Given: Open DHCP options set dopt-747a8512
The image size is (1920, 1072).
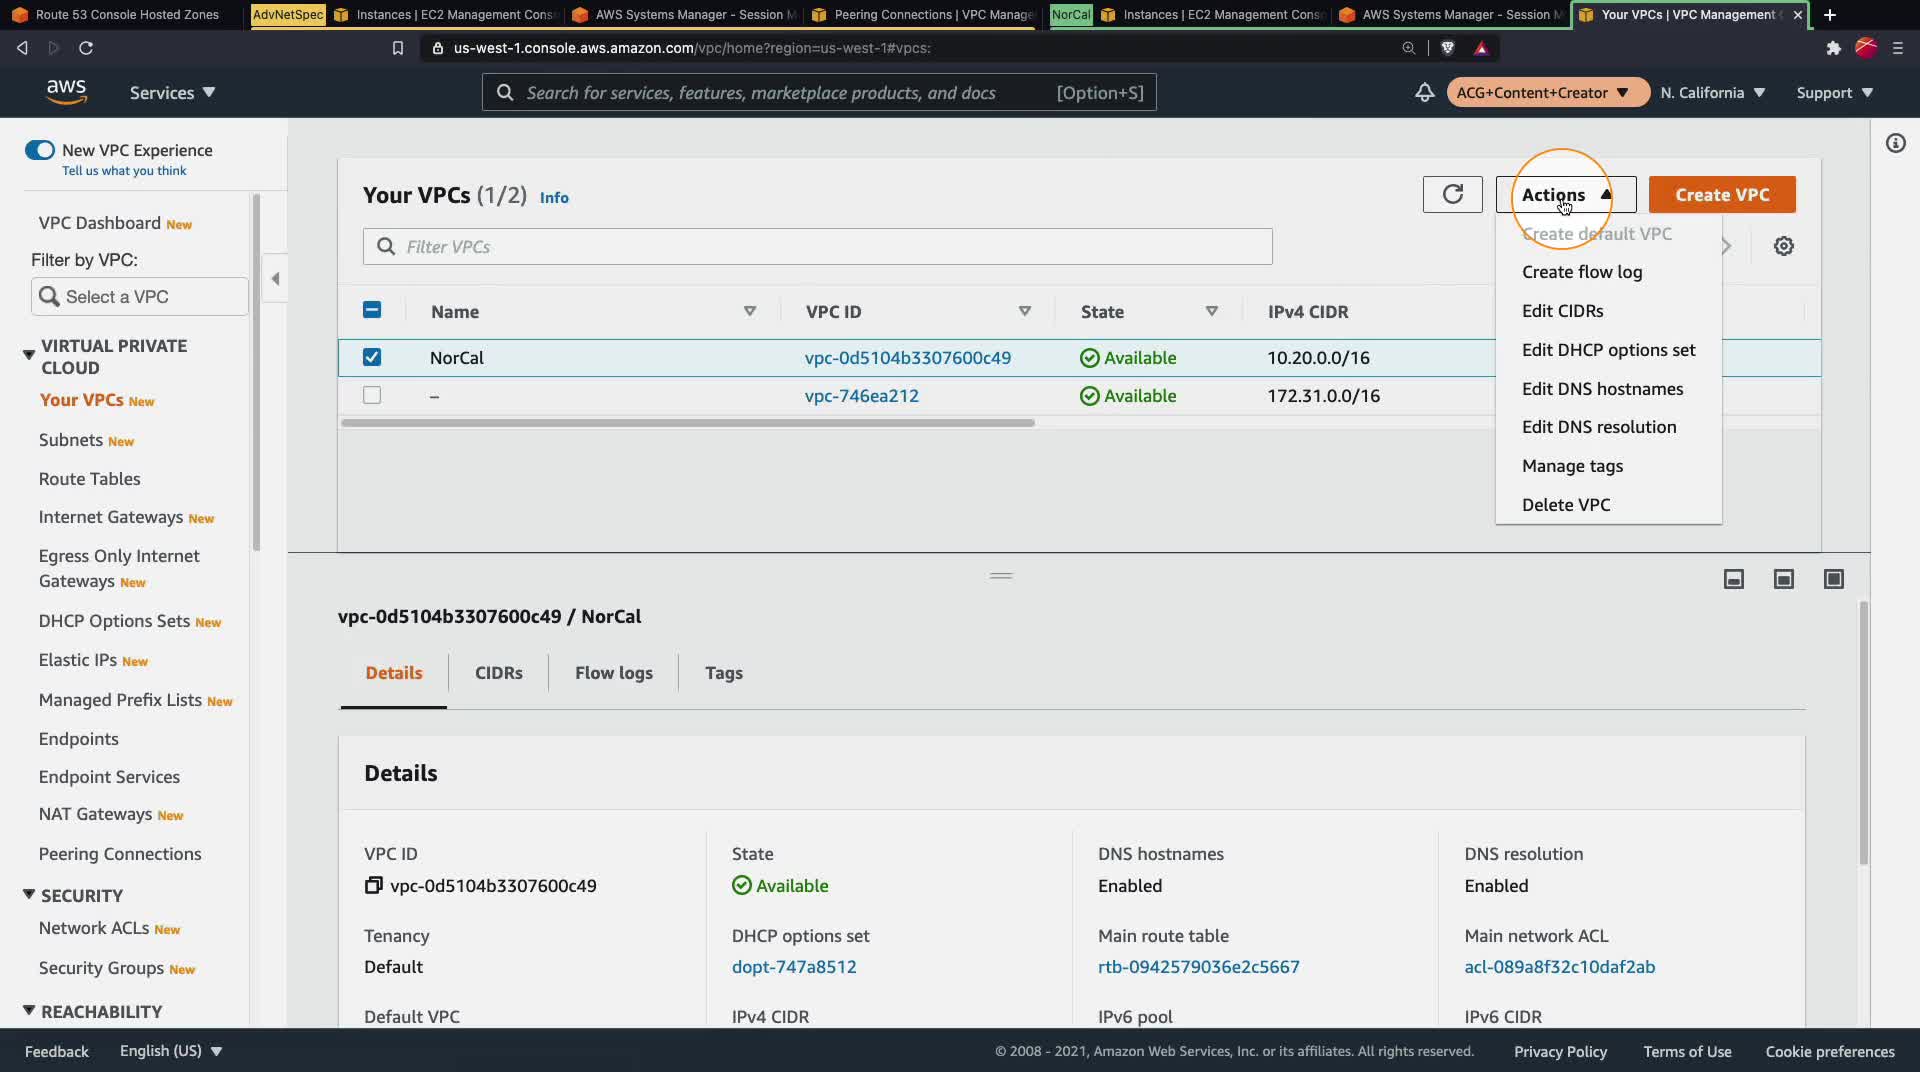Looking at the screenshot, I should point(794,967).
